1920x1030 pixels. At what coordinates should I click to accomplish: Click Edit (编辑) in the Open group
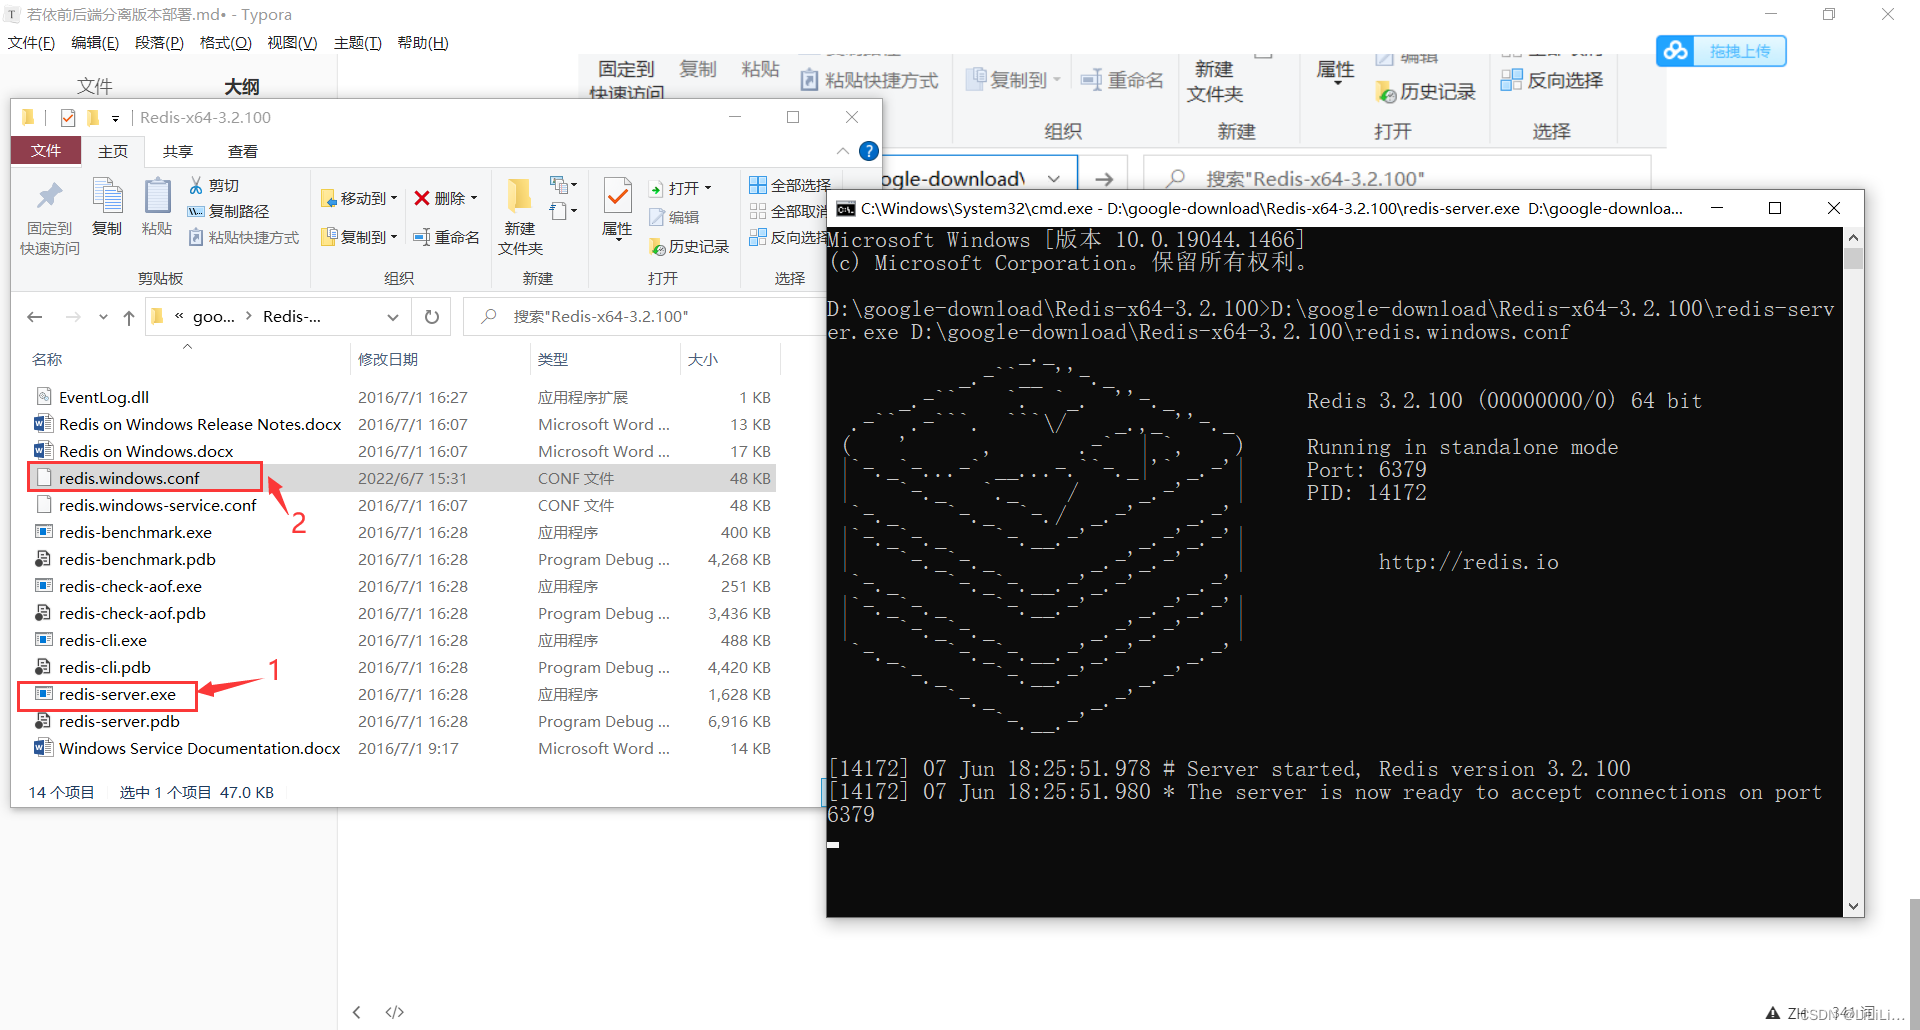(674, 217)
